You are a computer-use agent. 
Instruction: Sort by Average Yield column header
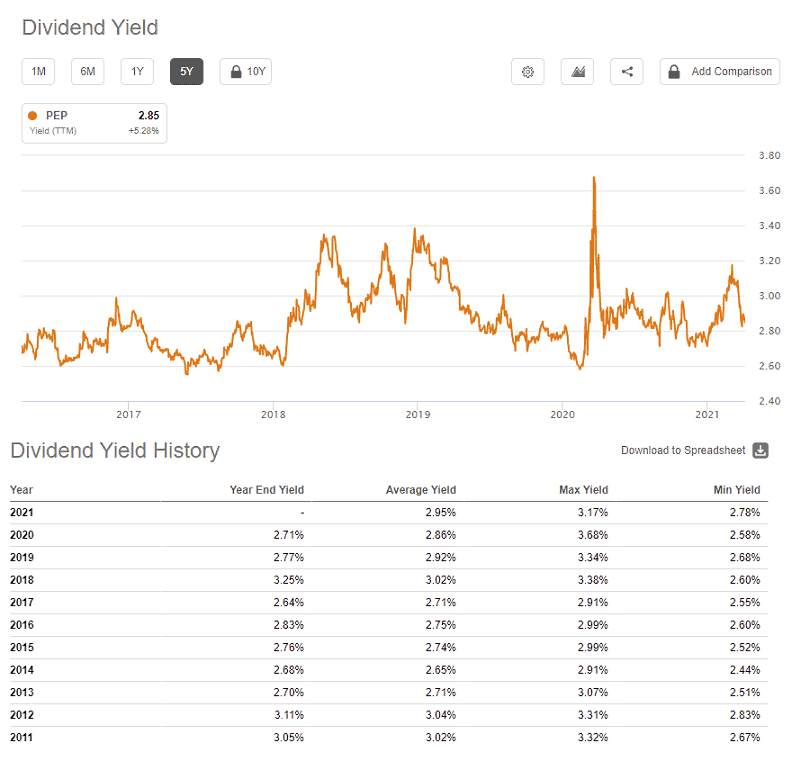pos(421,490)
